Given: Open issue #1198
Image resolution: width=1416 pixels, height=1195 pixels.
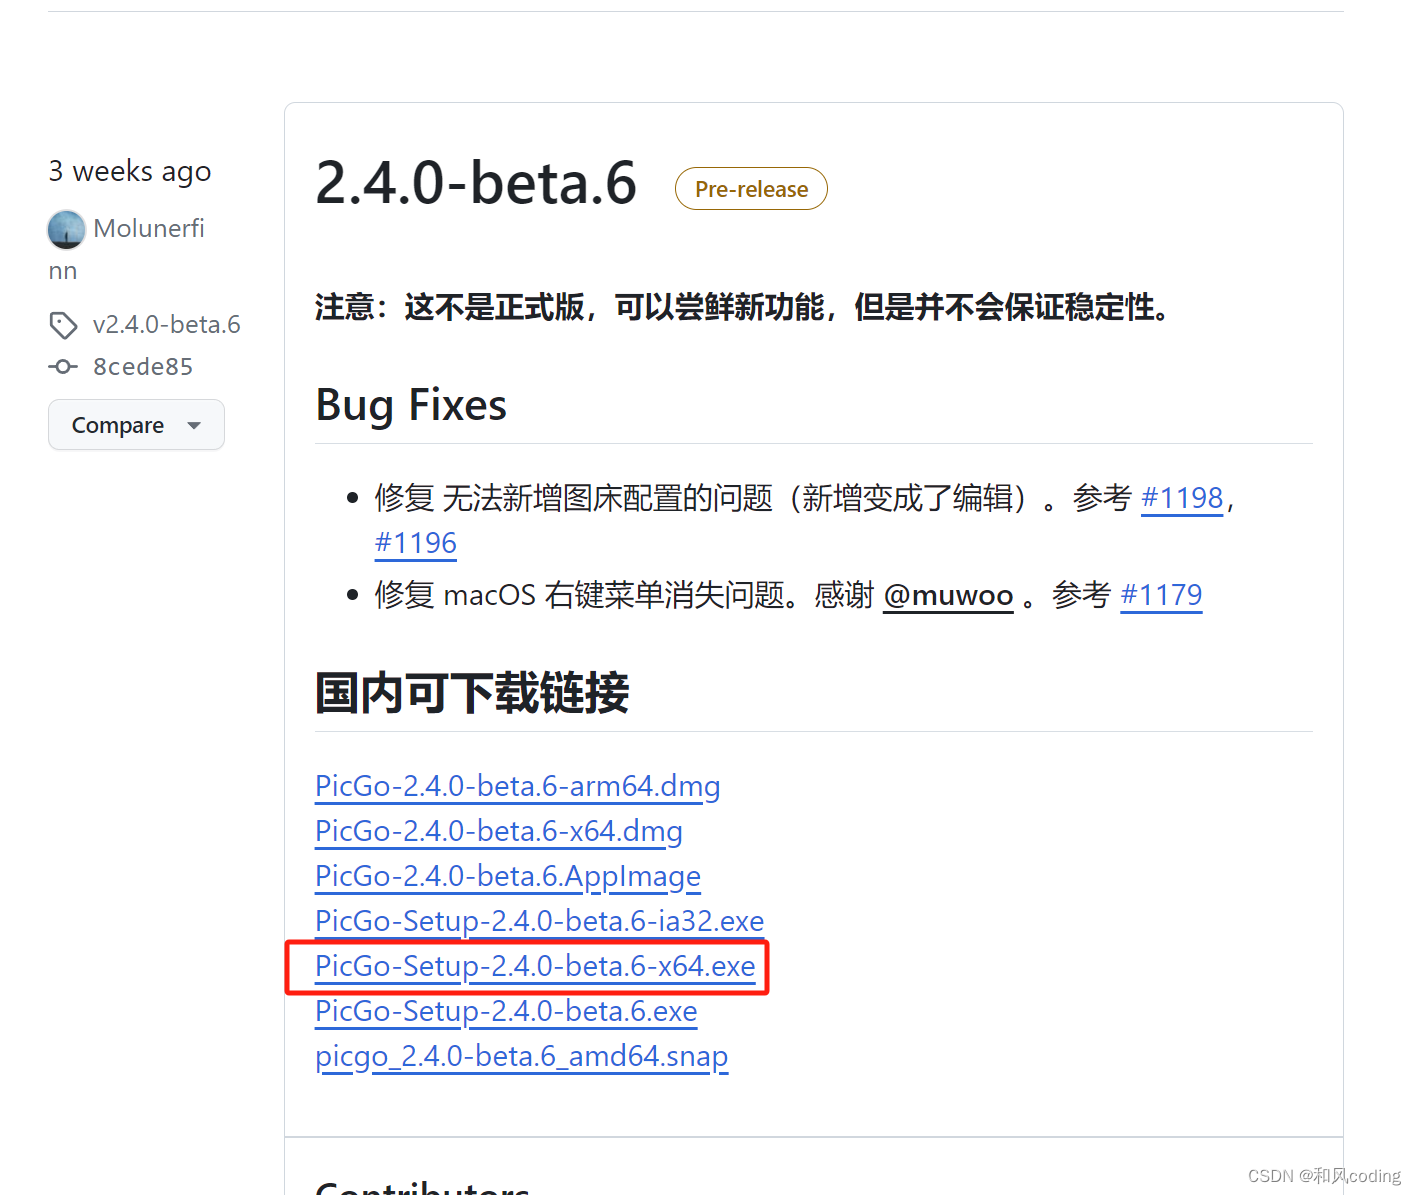Looking at the screenshot, I should point(1182,497).
